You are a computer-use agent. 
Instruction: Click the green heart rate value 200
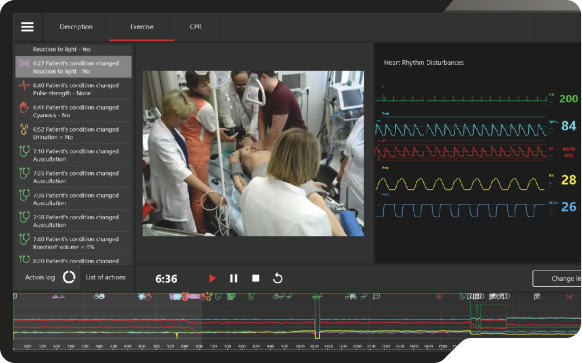[568, 99]
